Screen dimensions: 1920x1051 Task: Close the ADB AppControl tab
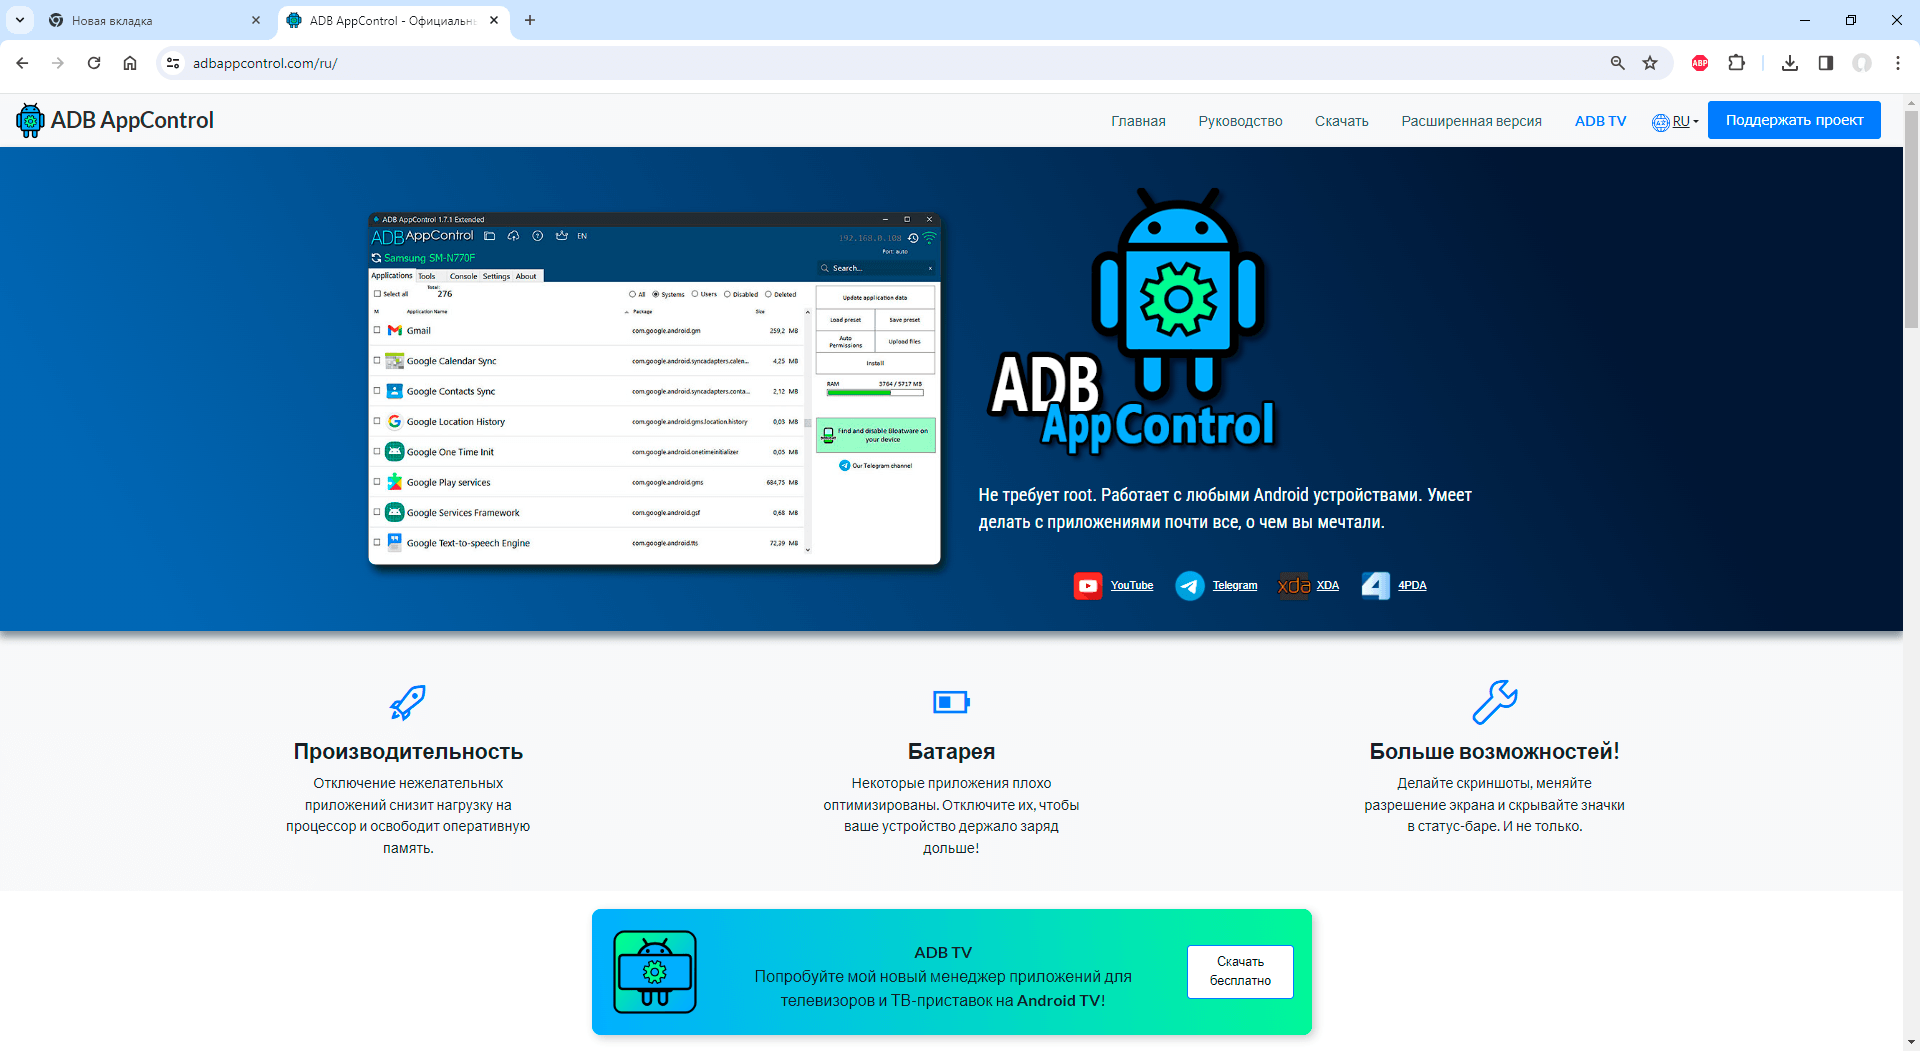[494, 20]
